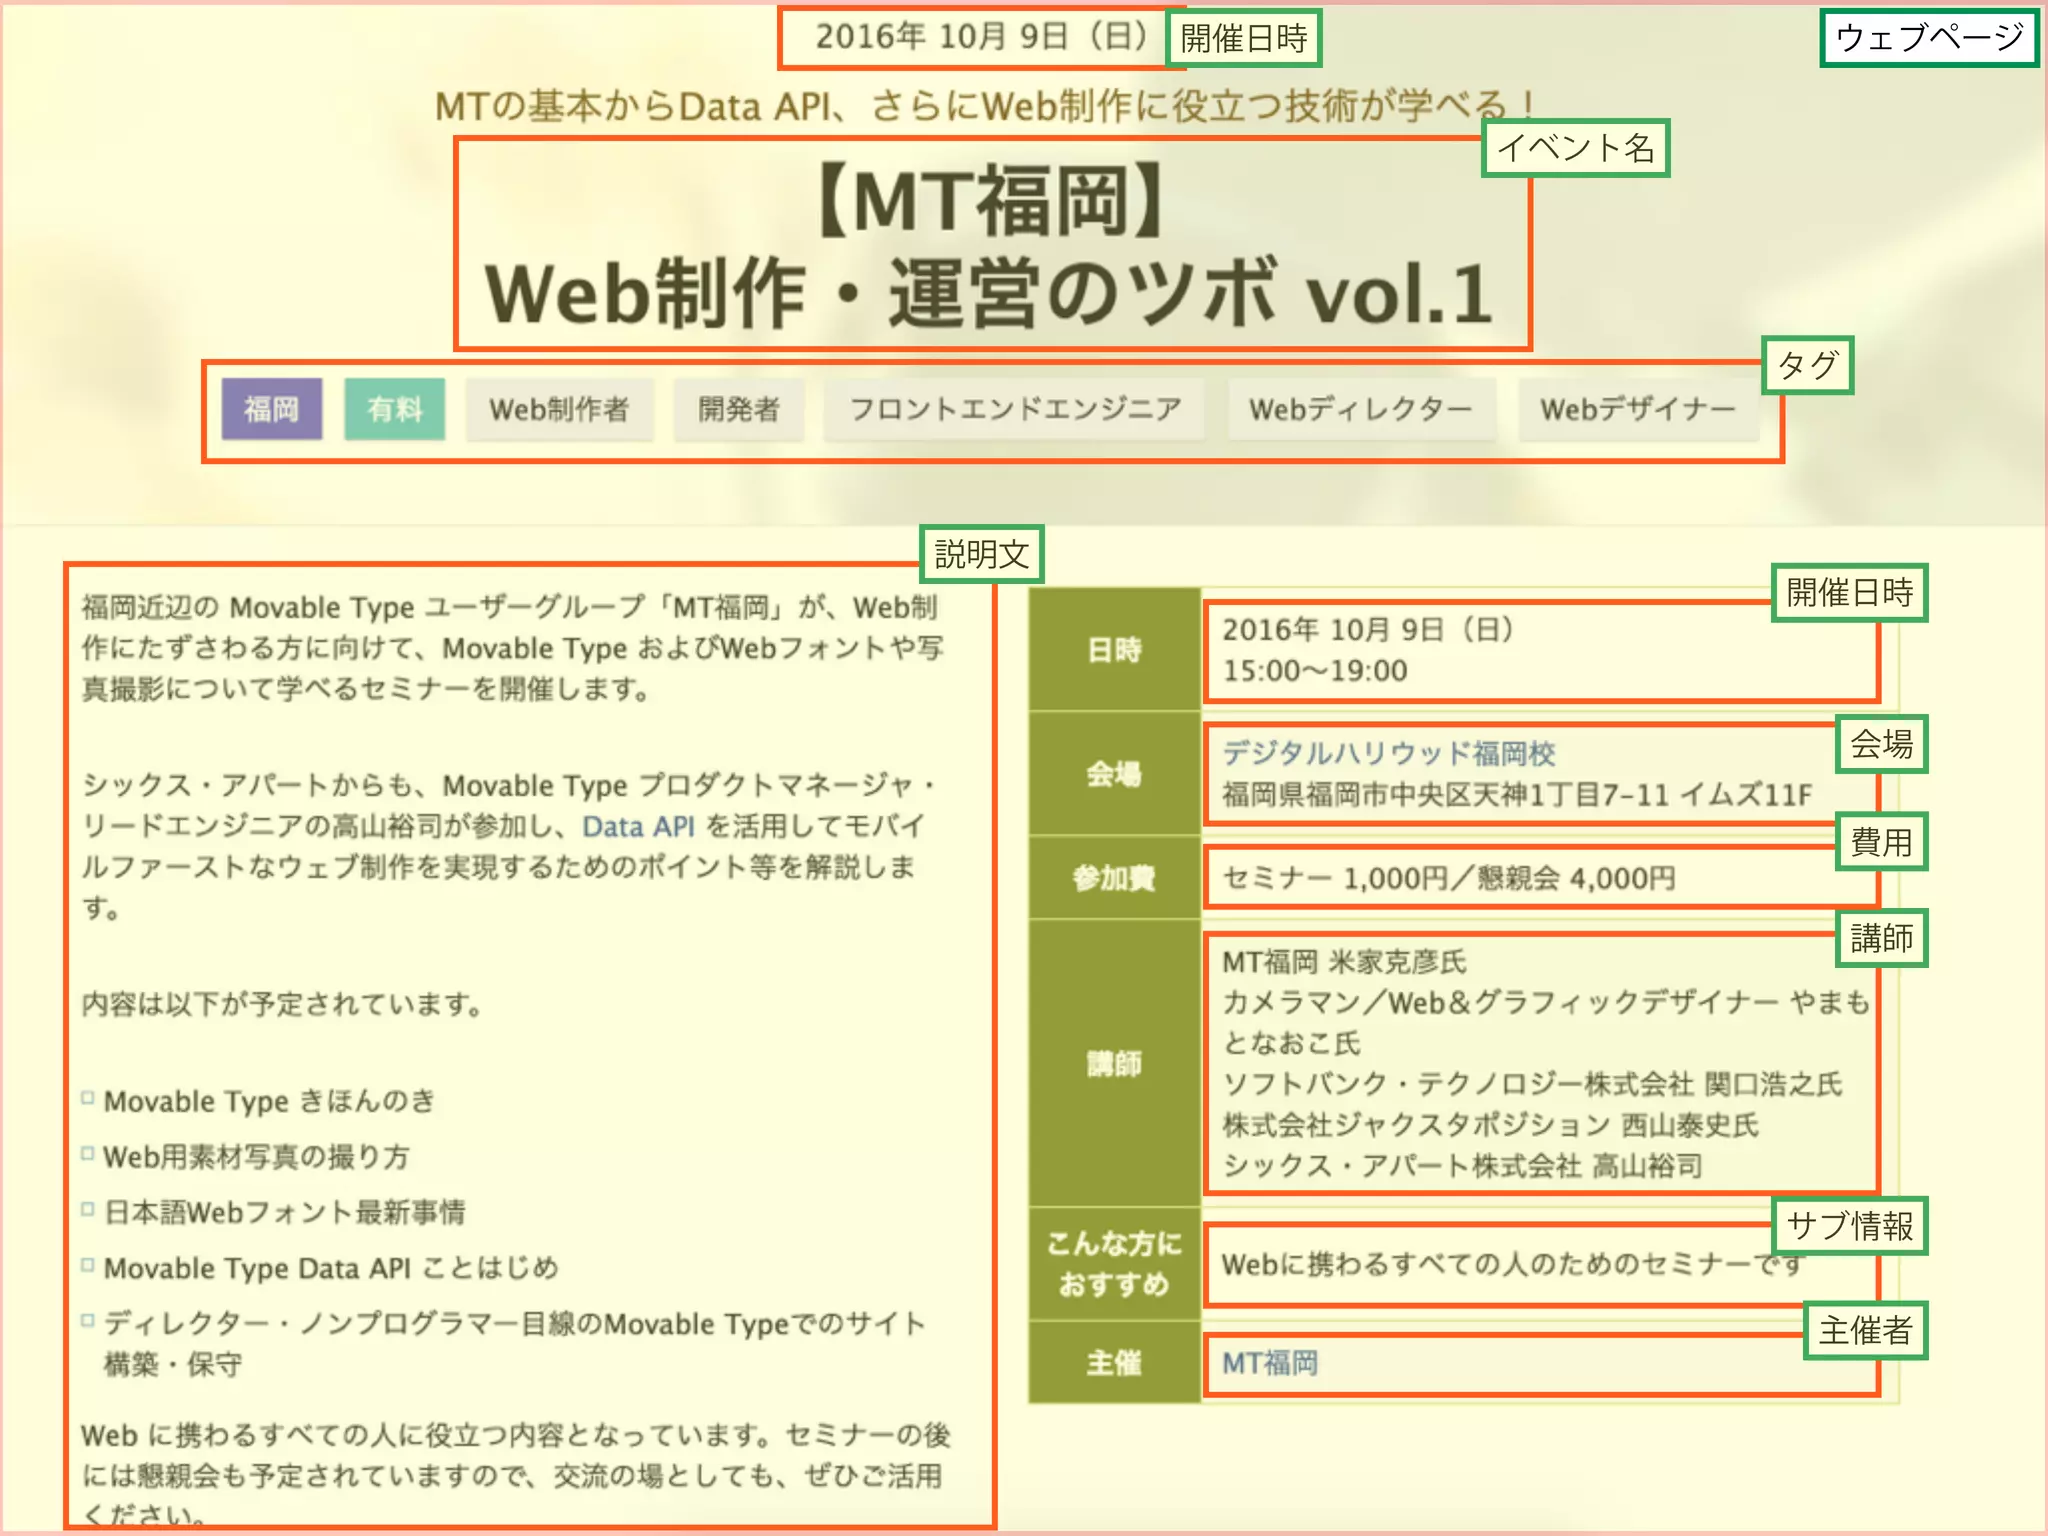The height and width of the screenshot is (1536, 2048).
Task: Click the Webディレクター tag
Action: point(1360,409)
